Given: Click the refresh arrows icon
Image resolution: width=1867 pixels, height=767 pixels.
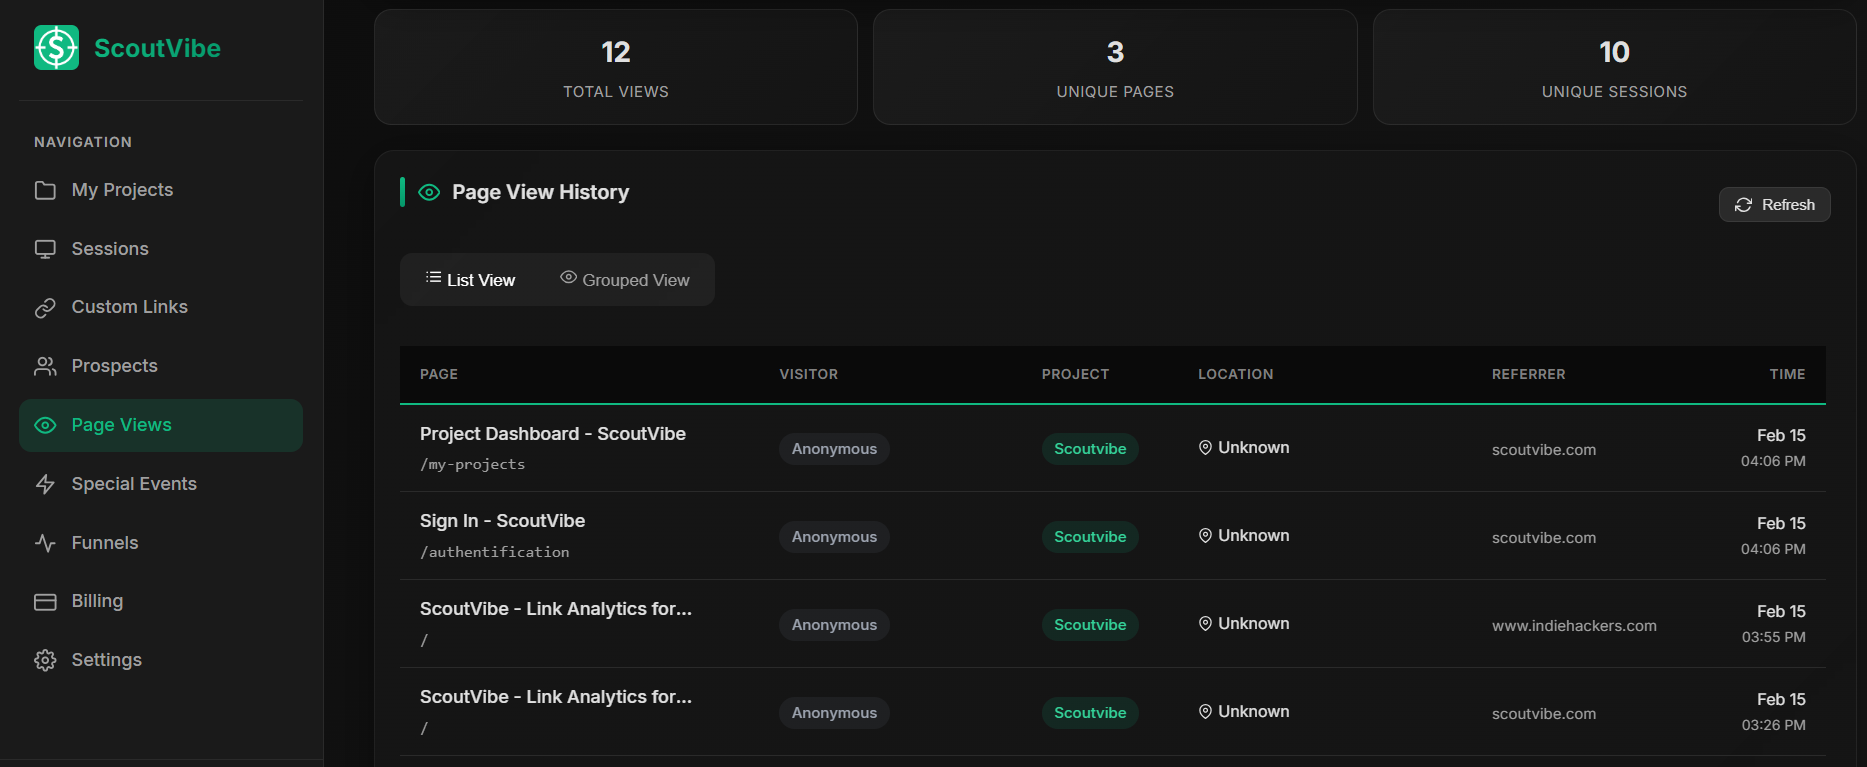Looking at the screenshot, I should point(1743,205).
